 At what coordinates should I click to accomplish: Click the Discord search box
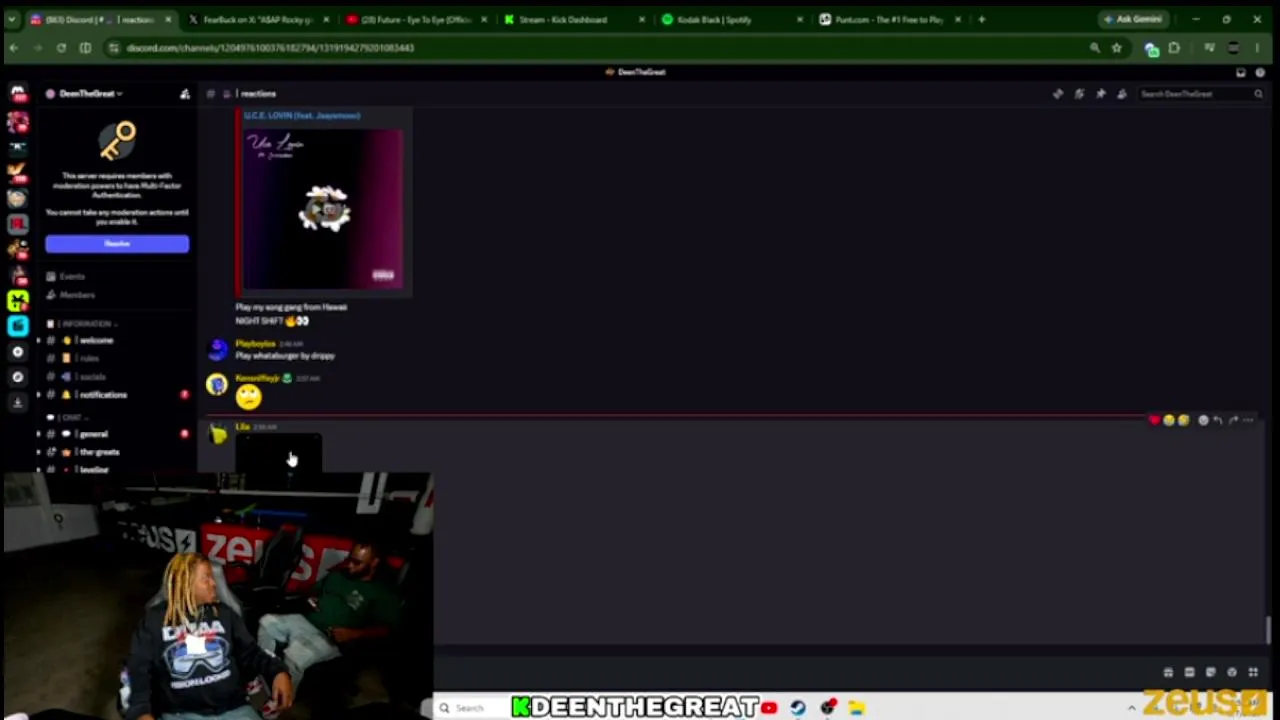coord(1201,94)
